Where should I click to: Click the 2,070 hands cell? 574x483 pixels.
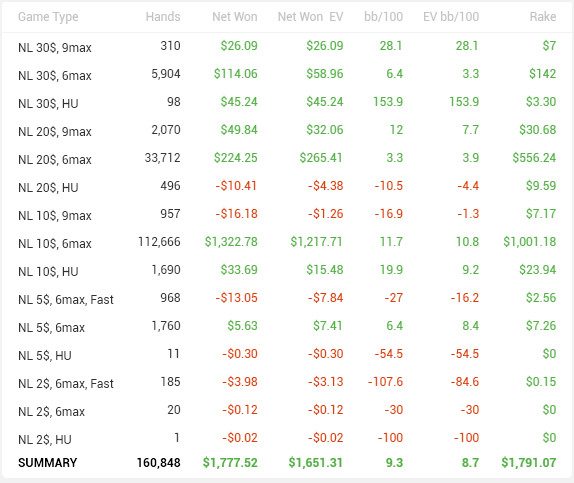point(166,130)
